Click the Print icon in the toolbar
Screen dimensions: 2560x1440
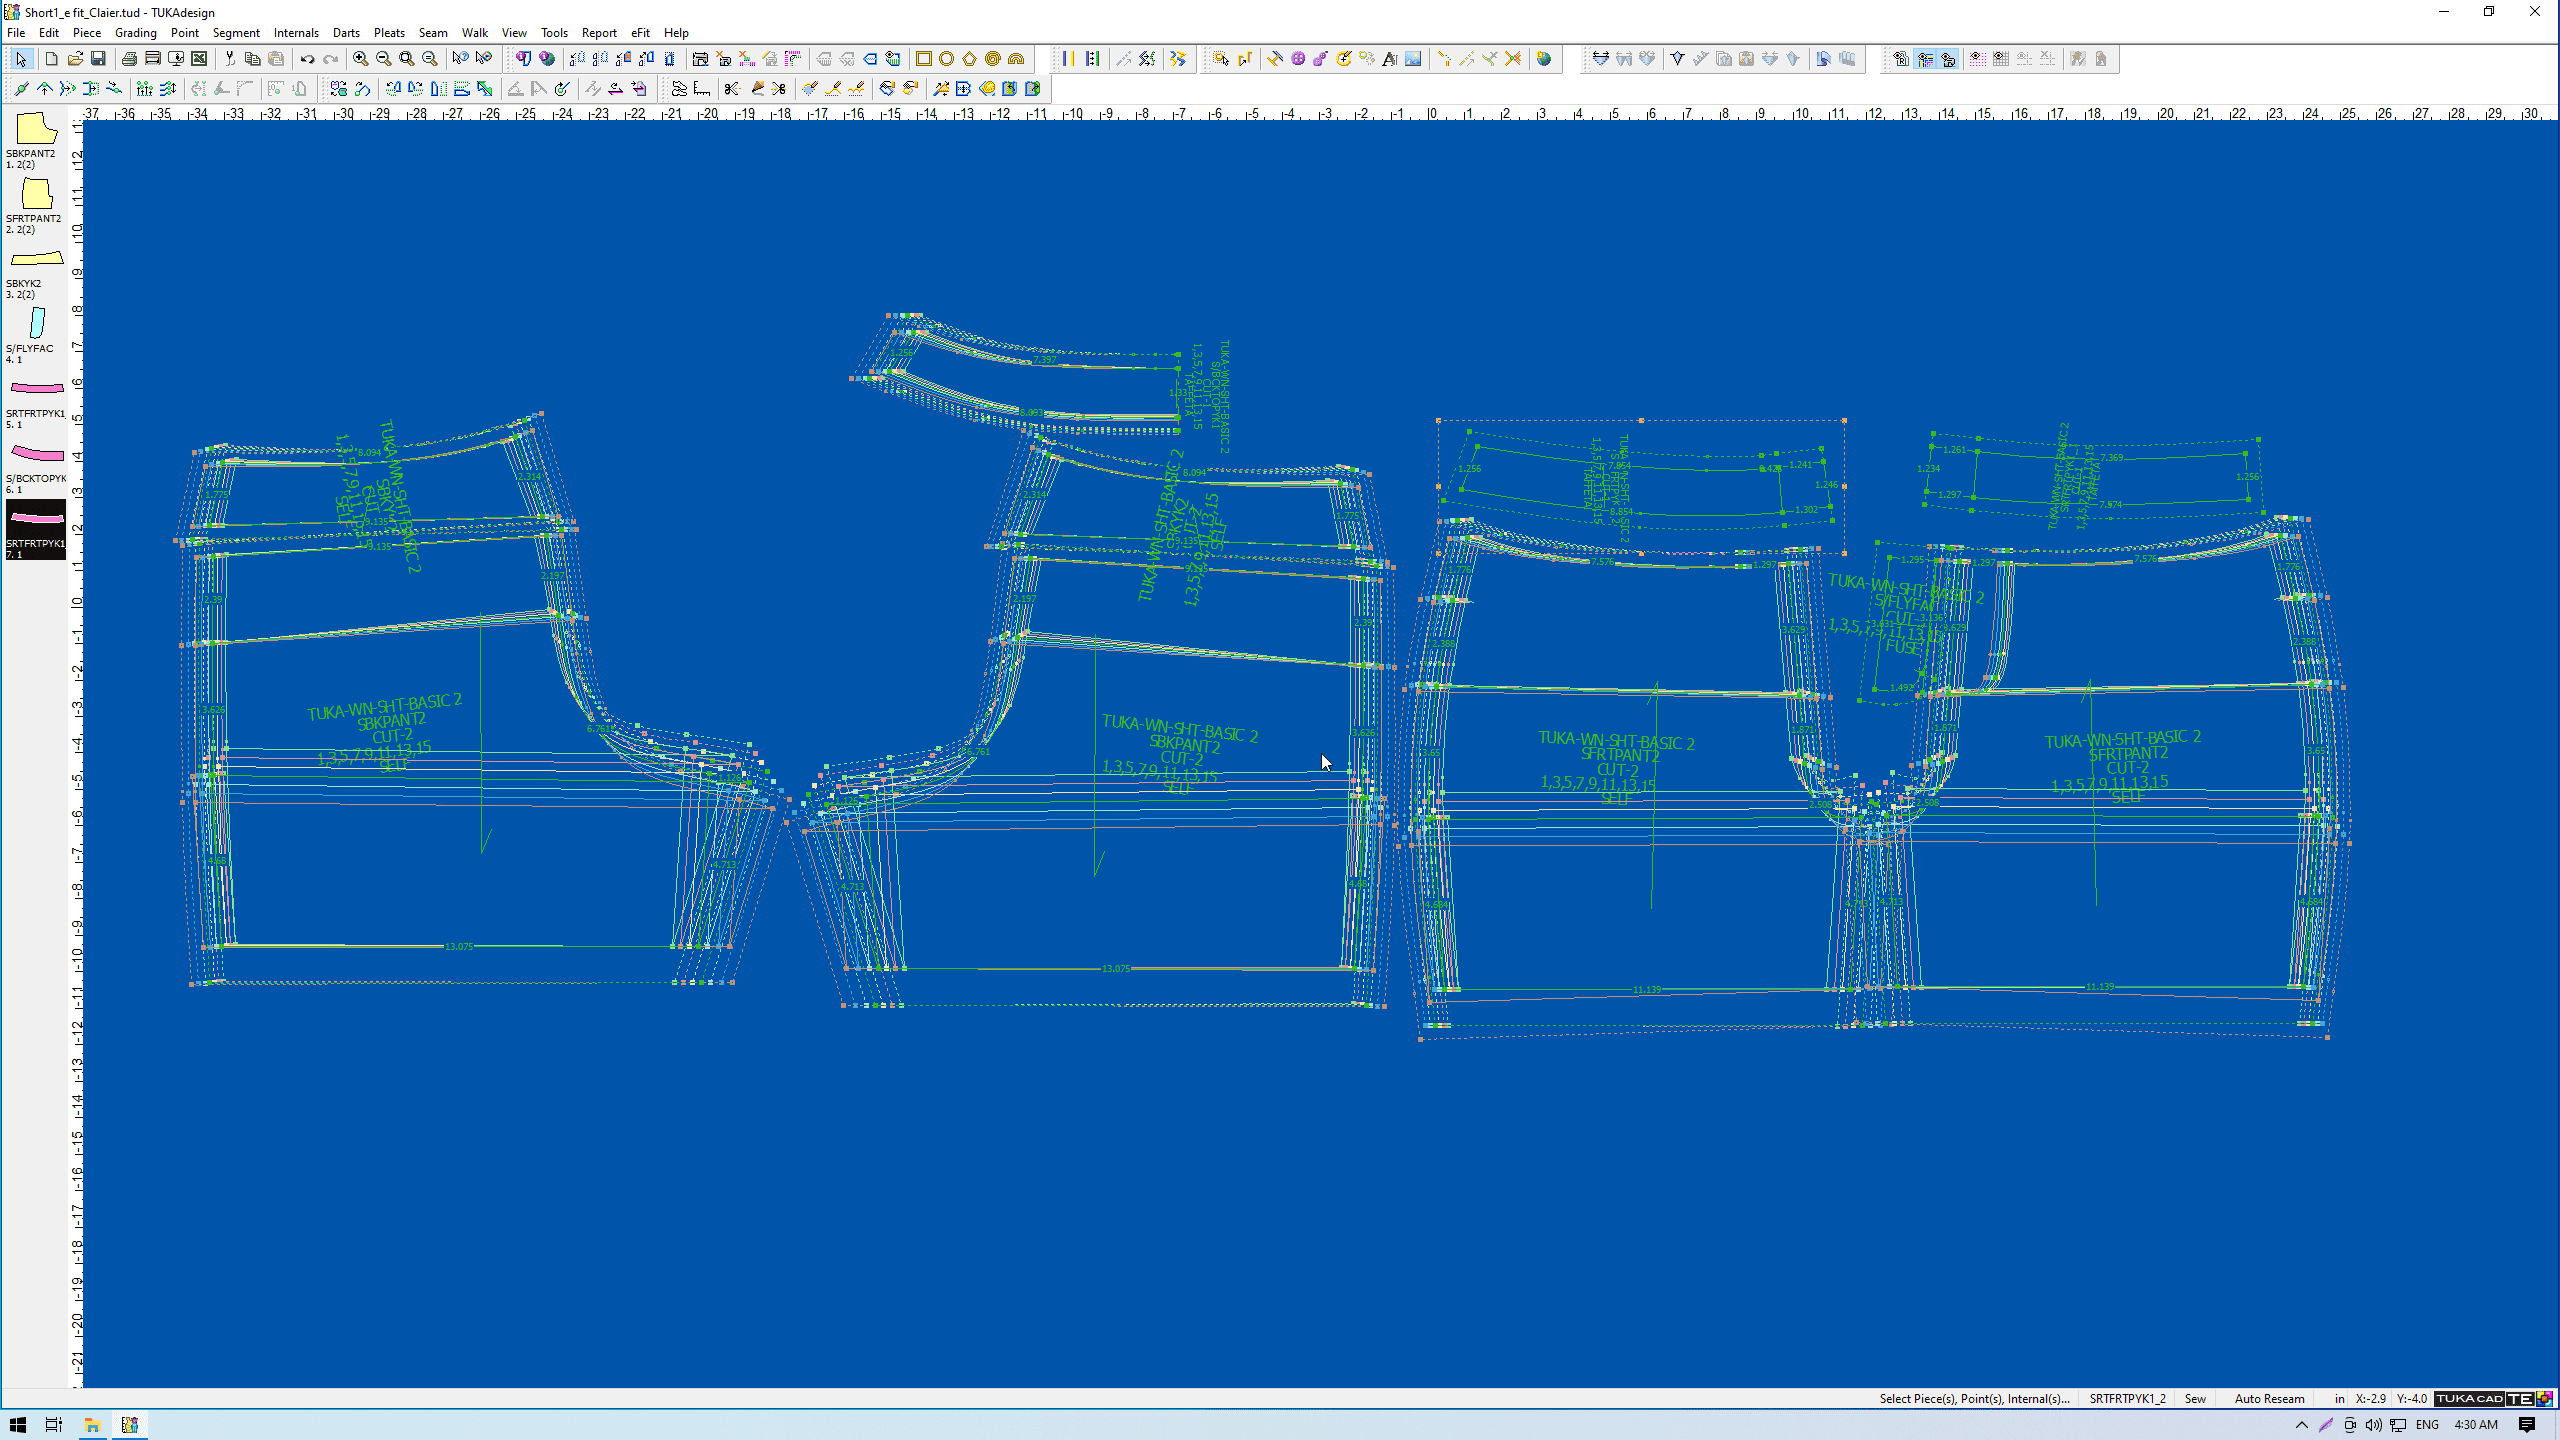click(129, 59)
